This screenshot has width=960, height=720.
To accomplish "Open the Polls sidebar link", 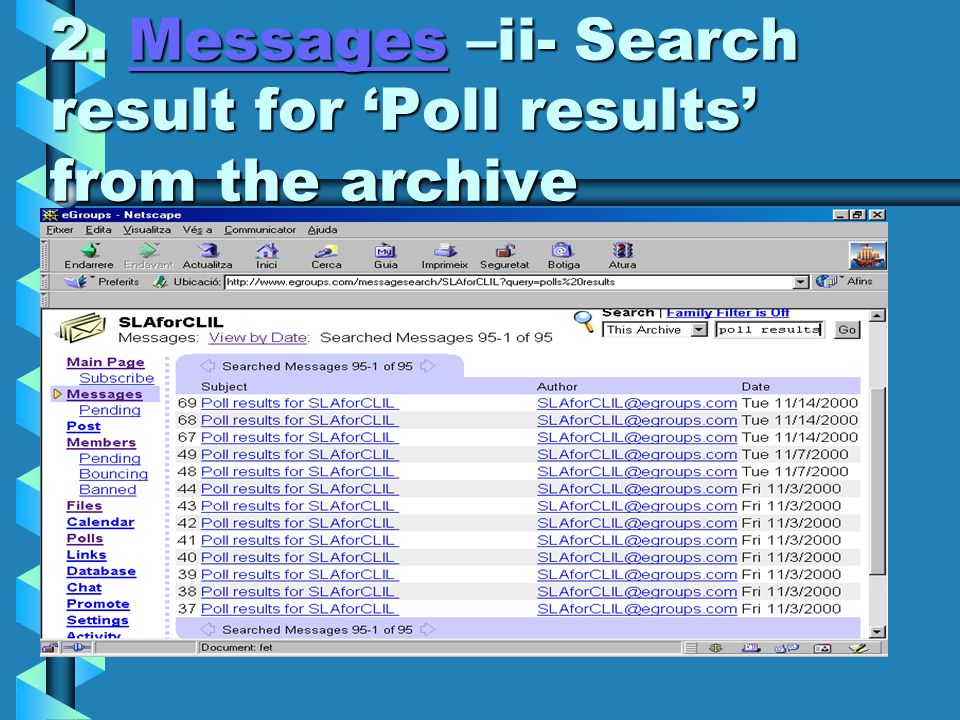I will tap(84, 538).
